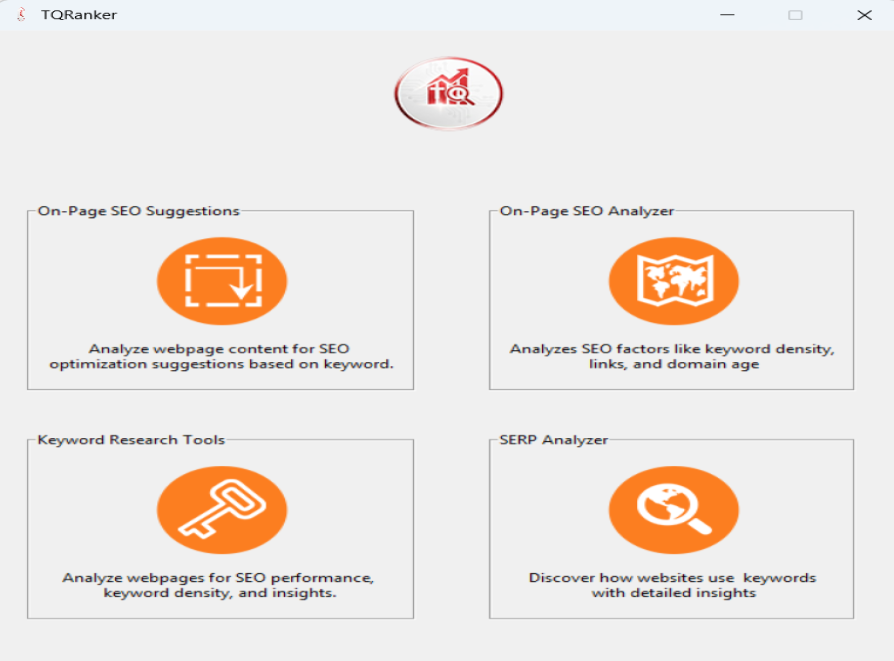Click the "links, and domain age" text line

(x=674, y=364)
